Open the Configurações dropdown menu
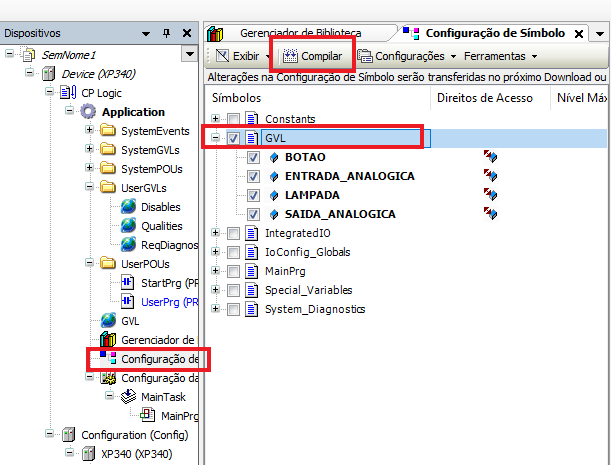 pos(407,55)
